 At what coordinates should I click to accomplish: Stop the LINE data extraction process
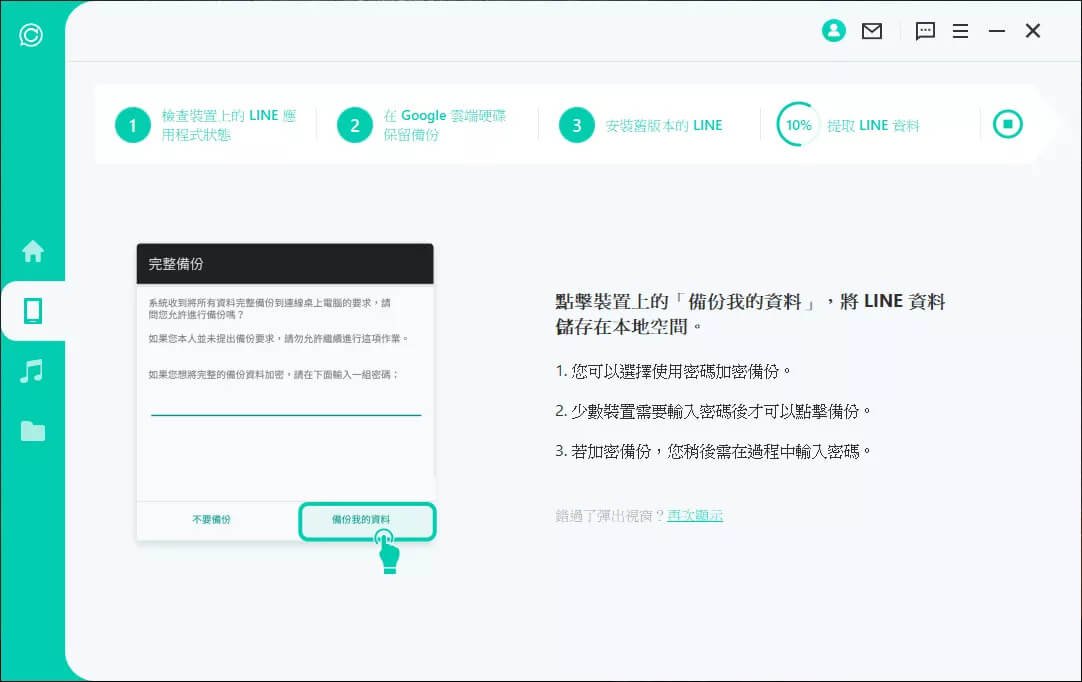(x=1007, y=125)
